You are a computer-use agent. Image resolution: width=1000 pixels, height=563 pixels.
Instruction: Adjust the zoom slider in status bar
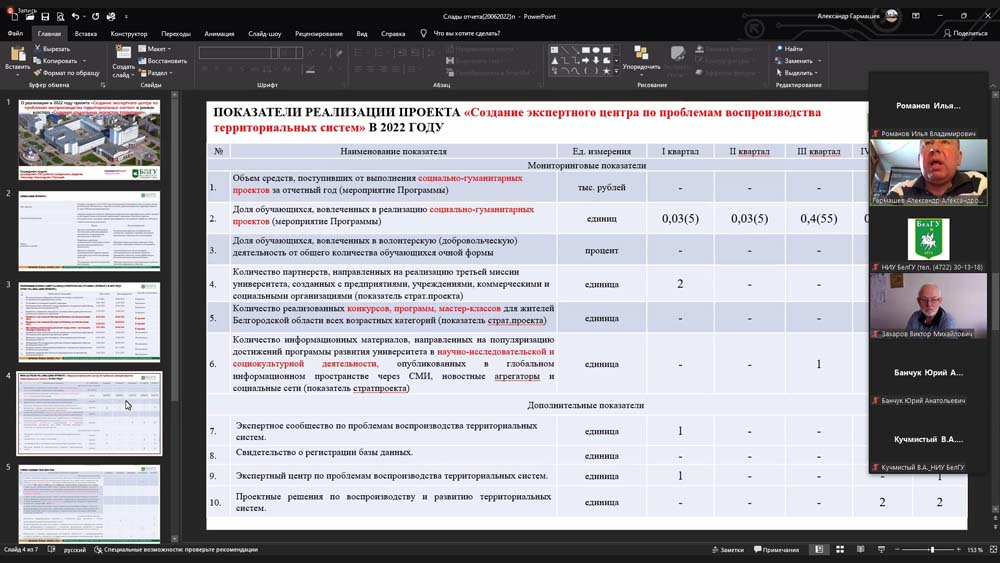pyautogui.click(x=932, y=550)
